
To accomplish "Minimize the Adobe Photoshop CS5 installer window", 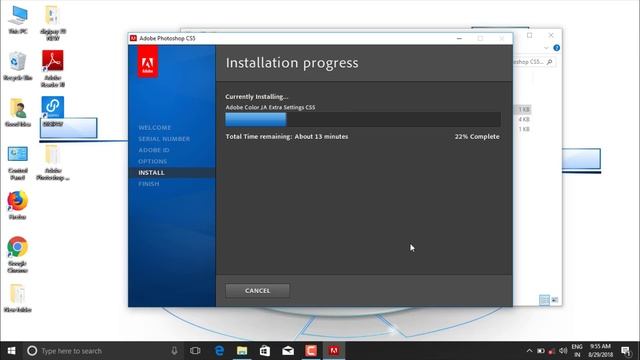I will [459, 38].
